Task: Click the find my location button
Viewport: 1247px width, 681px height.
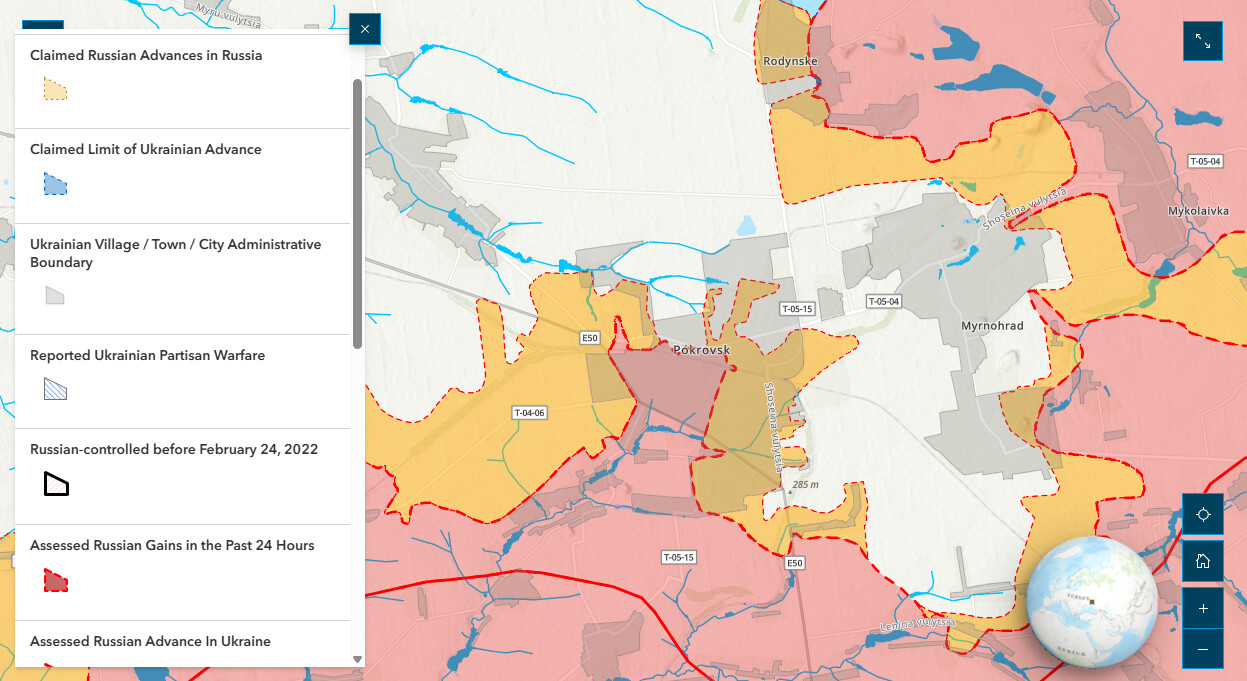Action: coord(1202,514)
